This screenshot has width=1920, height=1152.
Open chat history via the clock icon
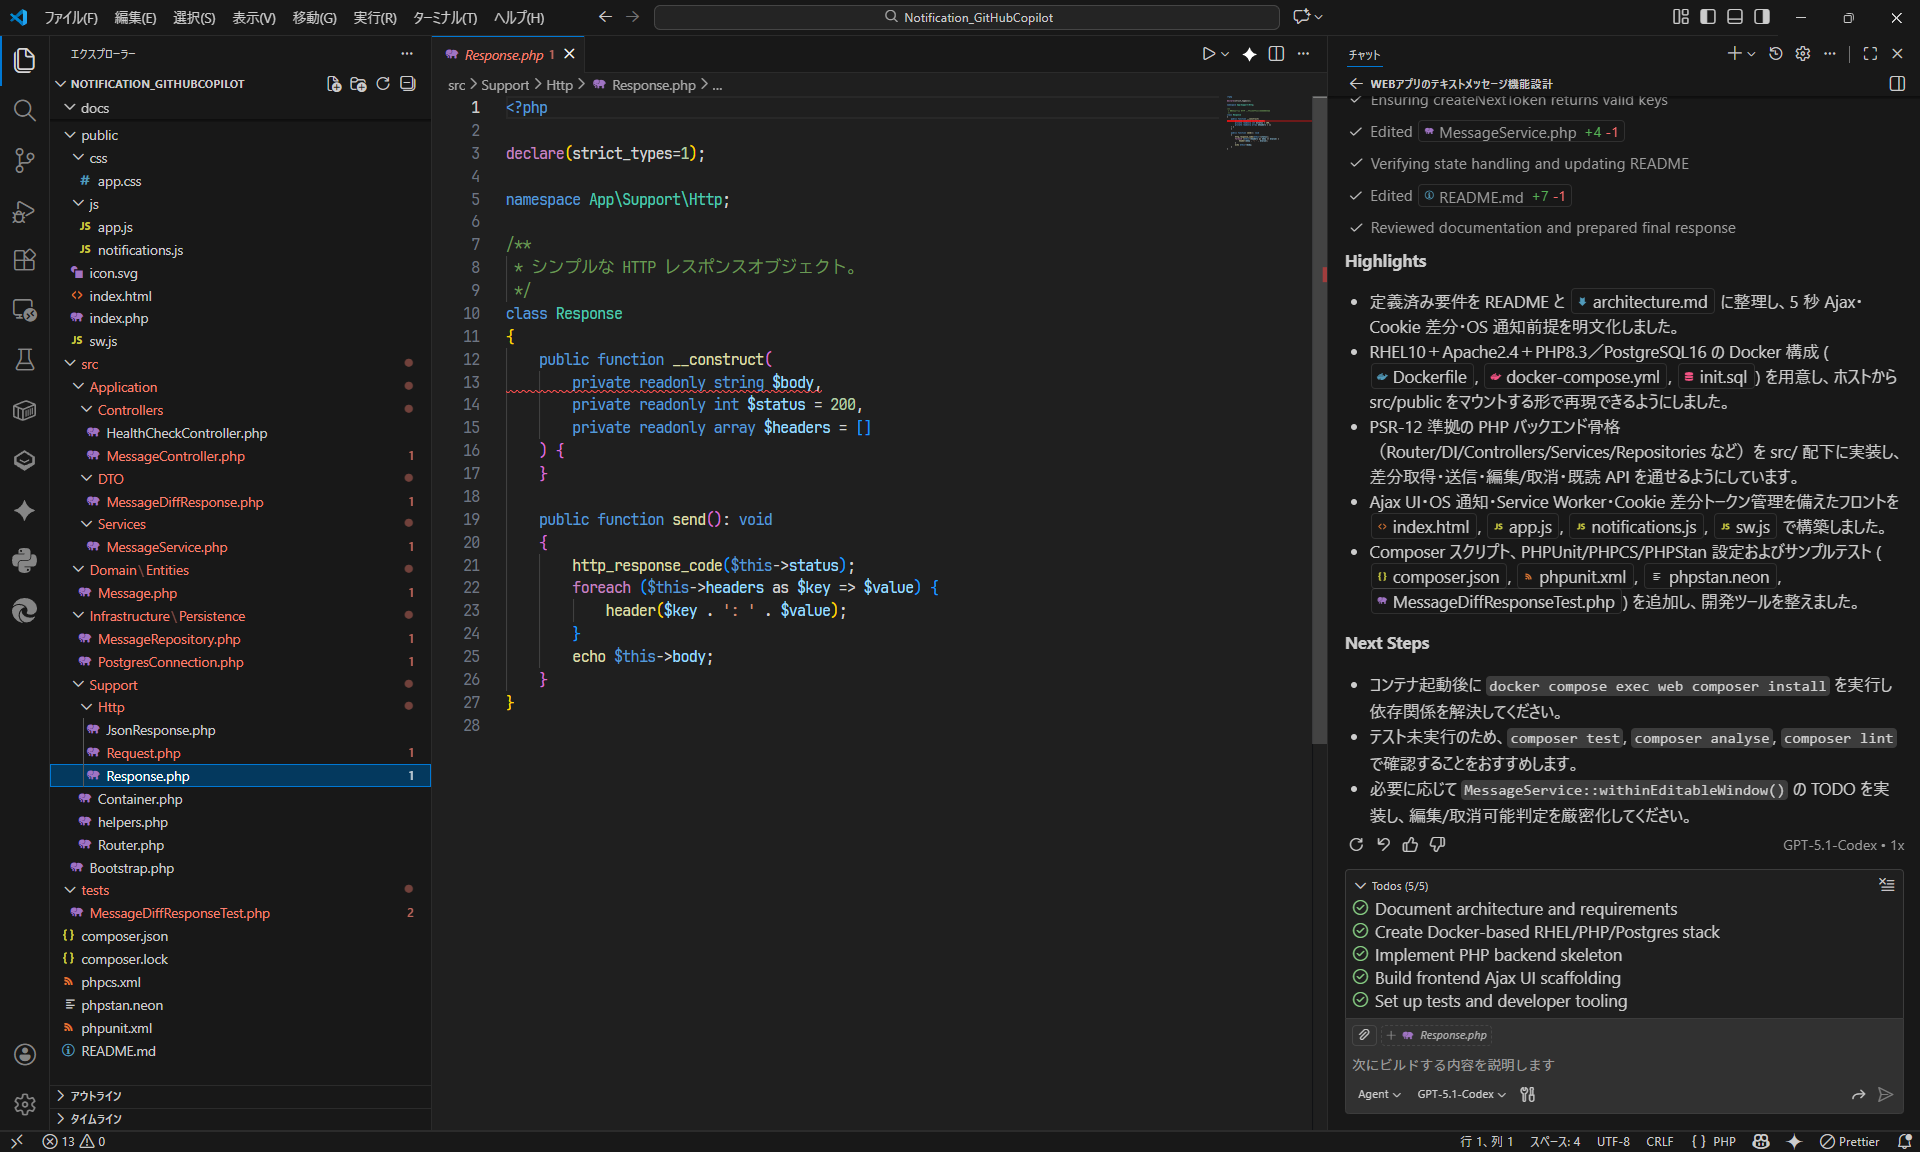click(x=1775, y=54)
